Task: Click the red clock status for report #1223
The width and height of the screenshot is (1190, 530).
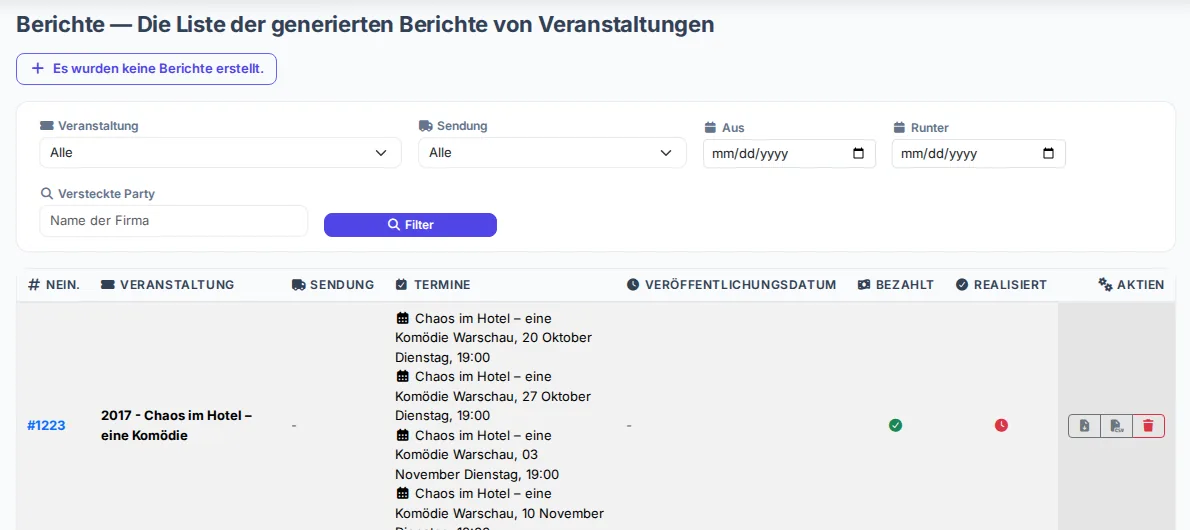Action: coord(1001,425)
